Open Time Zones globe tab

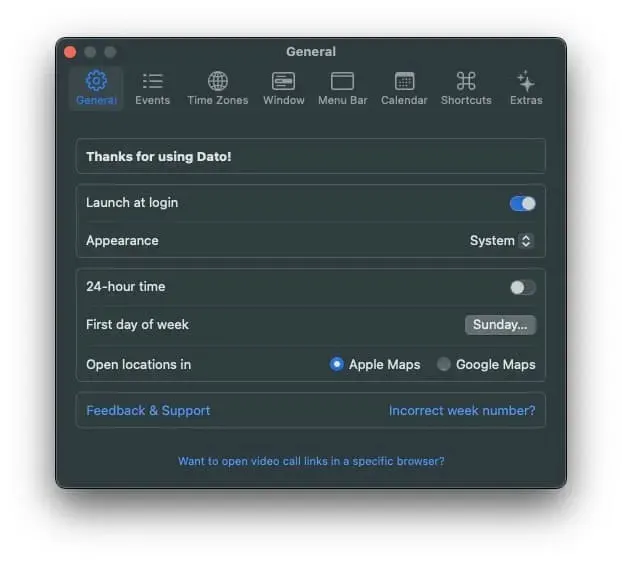click(x=218, y=88)
